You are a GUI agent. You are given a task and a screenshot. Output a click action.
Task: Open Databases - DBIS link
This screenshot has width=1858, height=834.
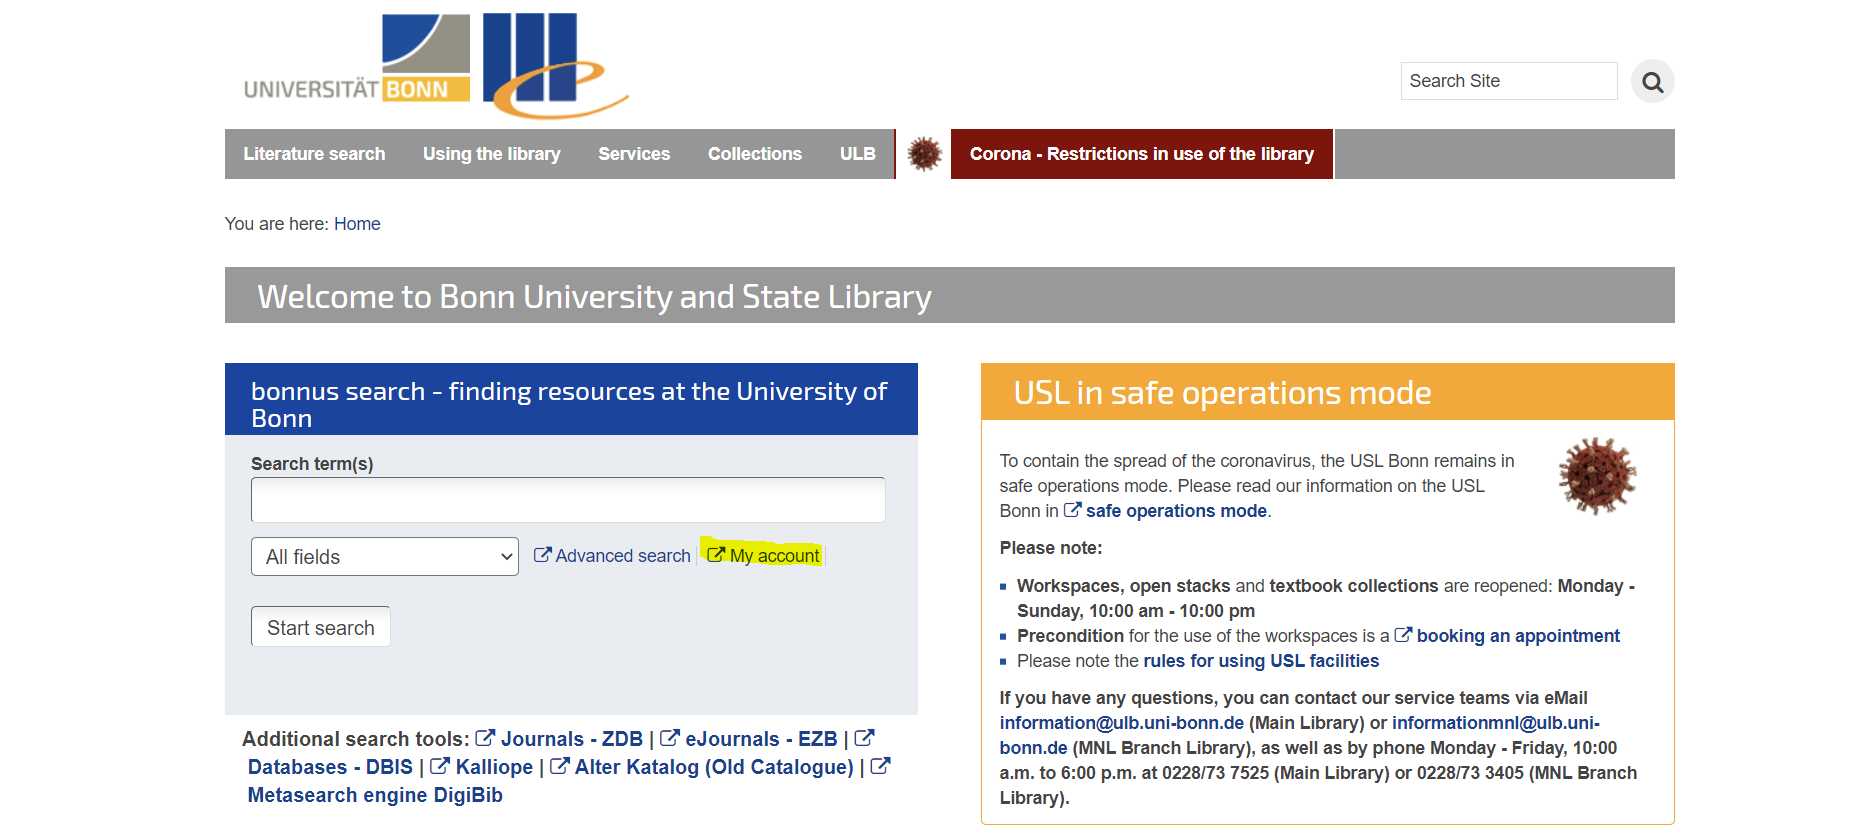tap(330, 767)
